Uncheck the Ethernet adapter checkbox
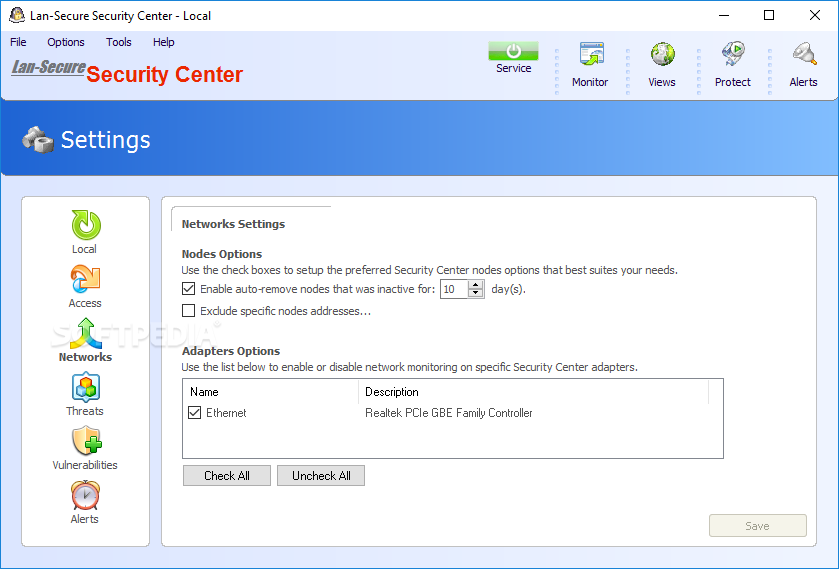The image size is (839, 569). click(x=194, y=413)
